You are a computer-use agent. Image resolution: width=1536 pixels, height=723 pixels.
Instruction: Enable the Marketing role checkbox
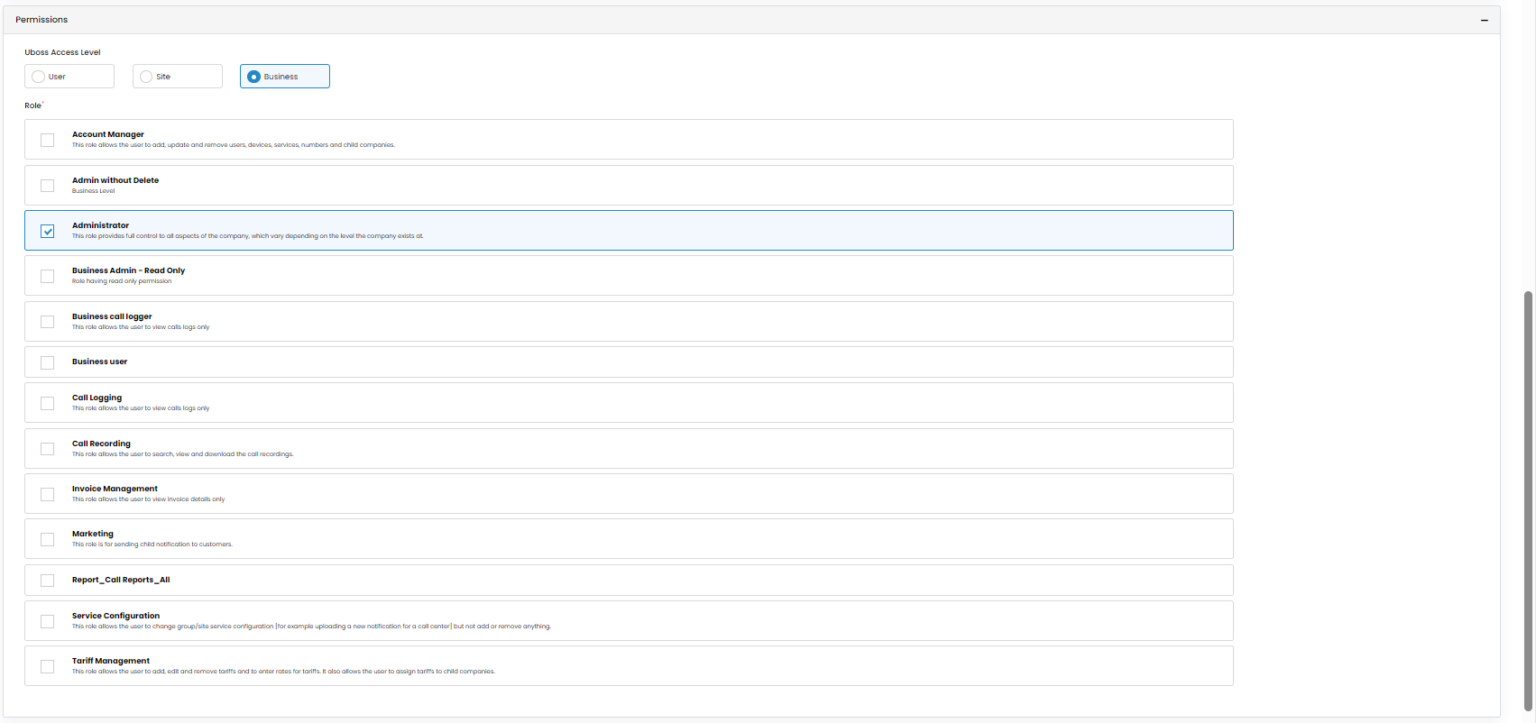[x=47, y=539]
